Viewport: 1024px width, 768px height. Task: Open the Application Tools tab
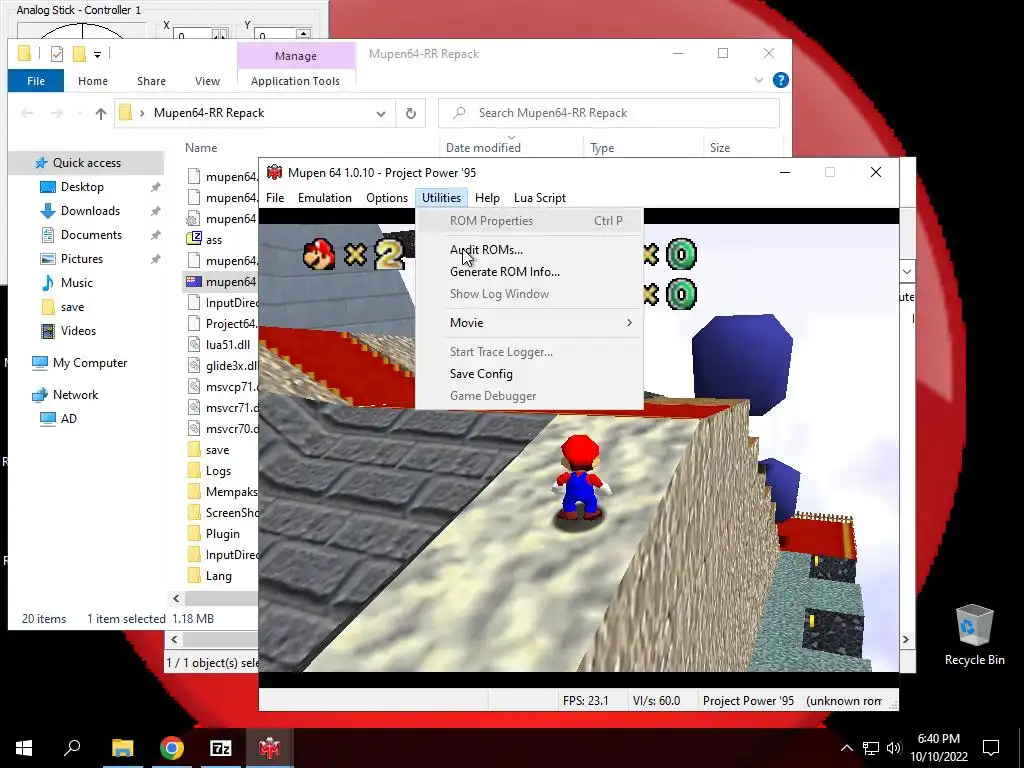(295, 81)
